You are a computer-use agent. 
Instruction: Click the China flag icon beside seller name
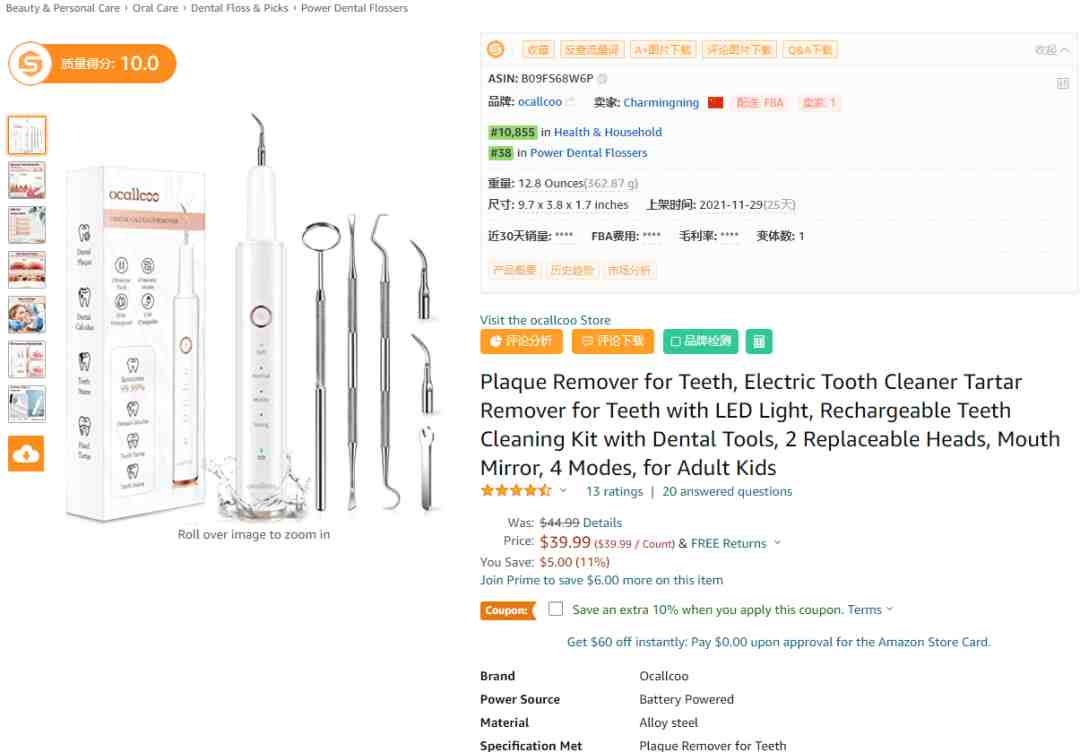(715, 102)
